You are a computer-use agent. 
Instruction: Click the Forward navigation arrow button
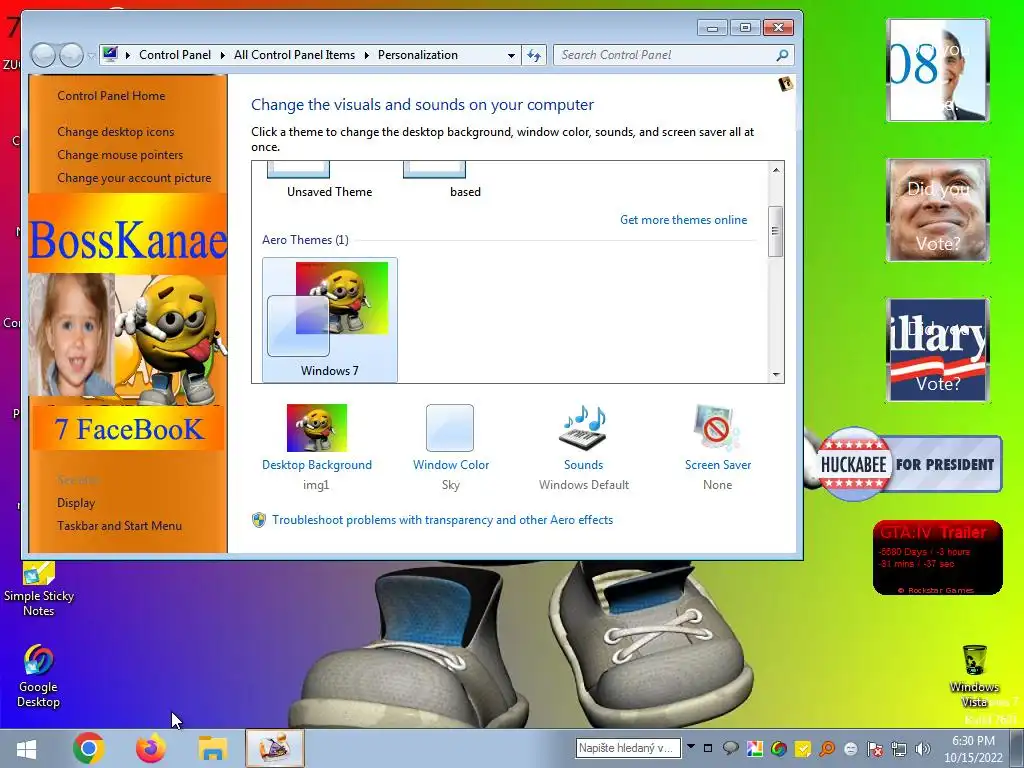(71, 56)
